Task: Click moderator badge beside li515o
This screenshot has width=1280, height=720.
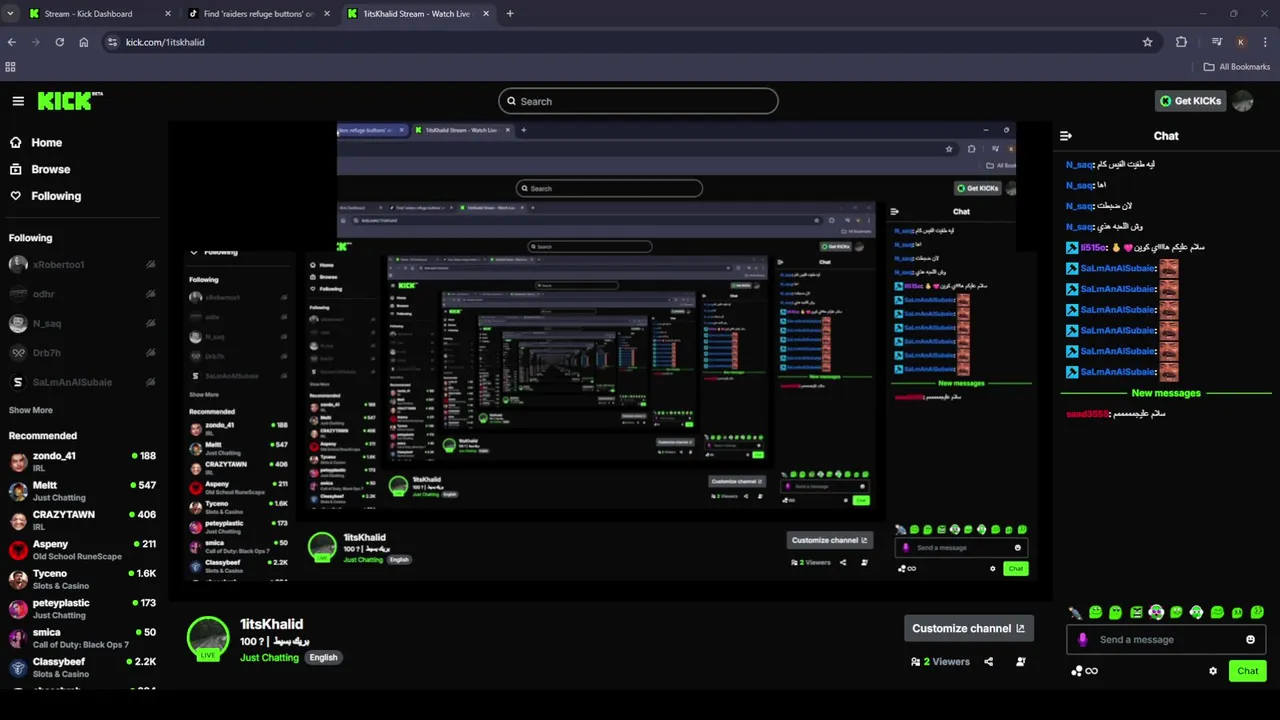Action: pos(1072,247)
